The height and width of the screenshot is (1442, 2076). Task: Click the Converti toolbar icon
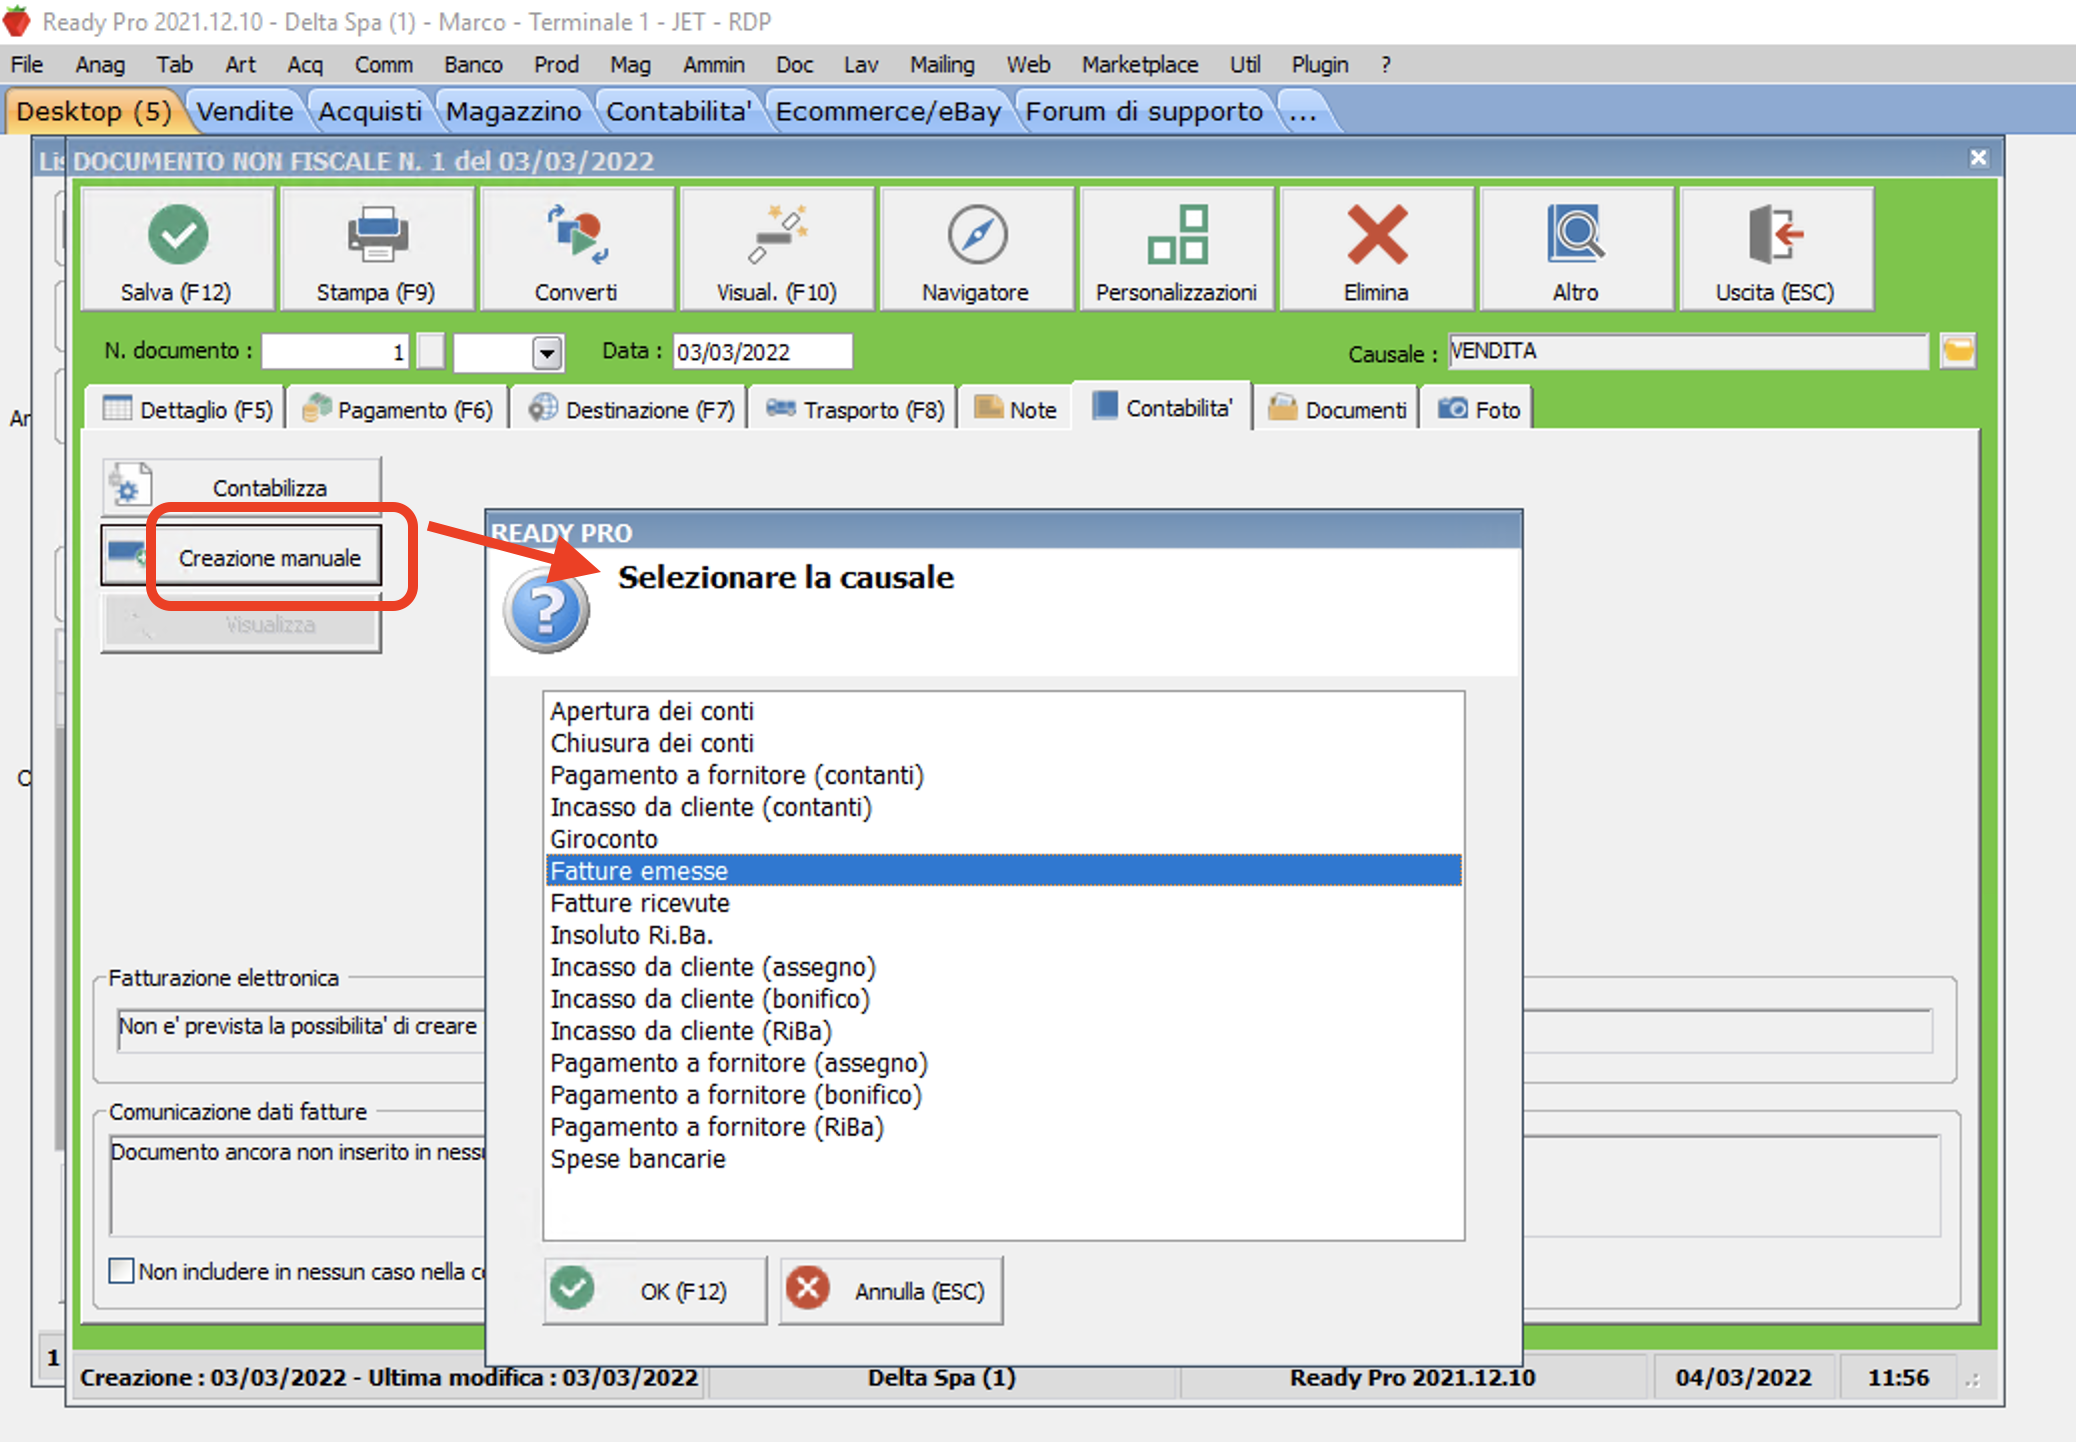tap(577, 234)
